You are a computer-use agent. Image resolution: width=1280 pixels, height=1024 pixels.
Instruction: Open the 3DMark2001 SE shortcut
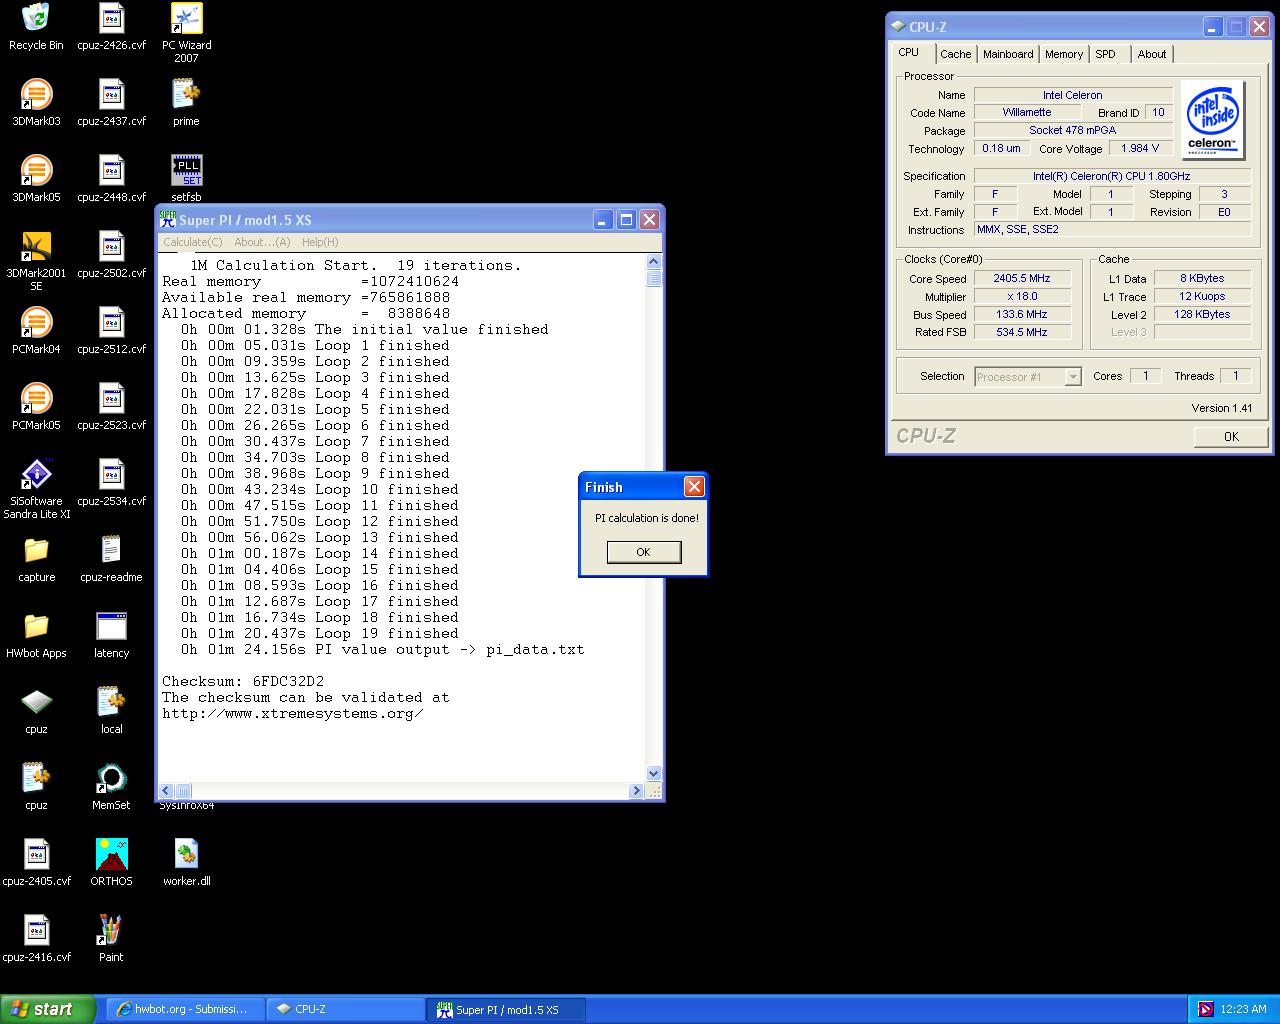36,261
